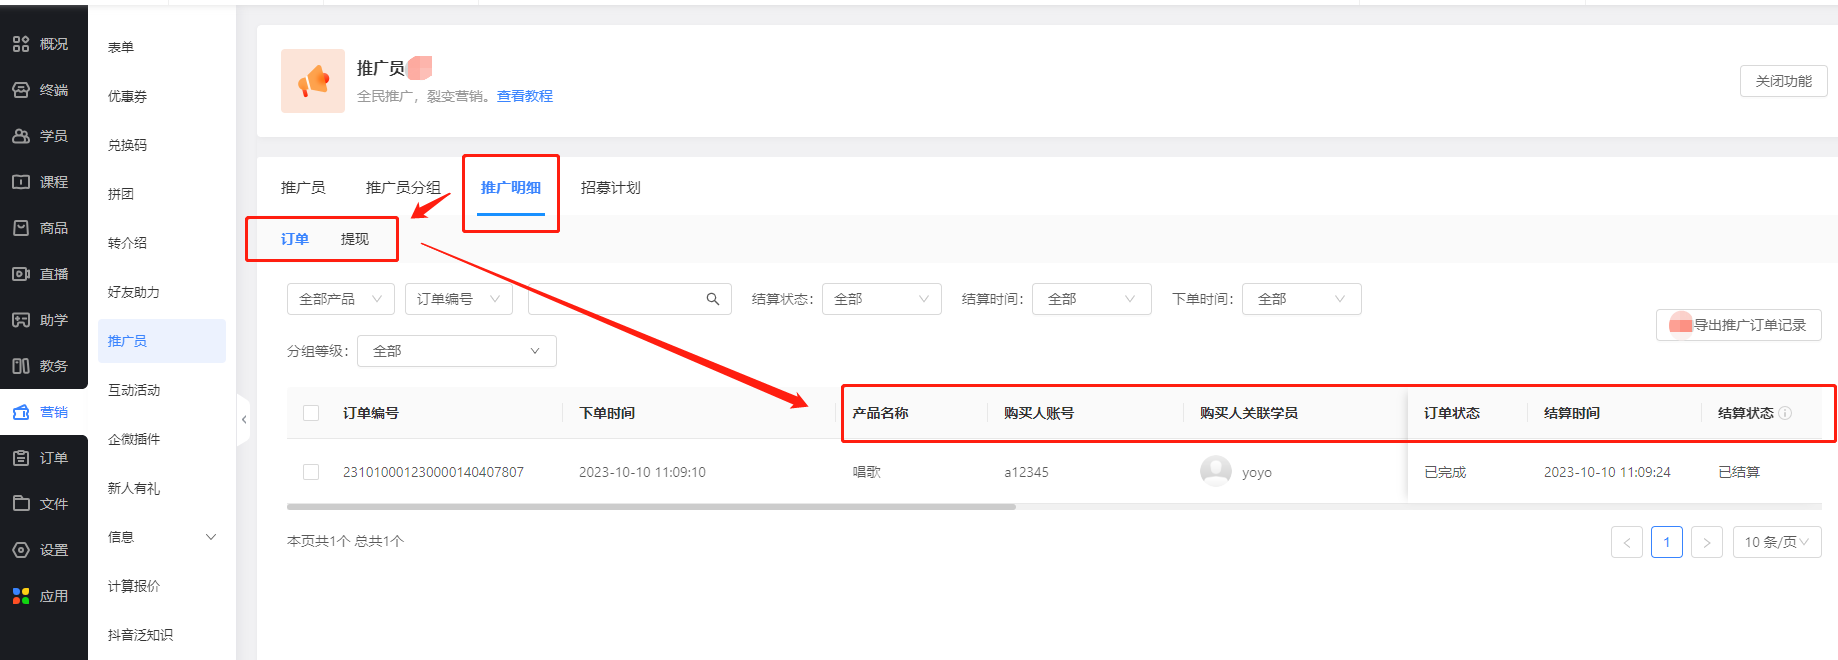Open the 助学 sidebar icon
Screen dimensions: 1838x660
(x=21, y=320)
